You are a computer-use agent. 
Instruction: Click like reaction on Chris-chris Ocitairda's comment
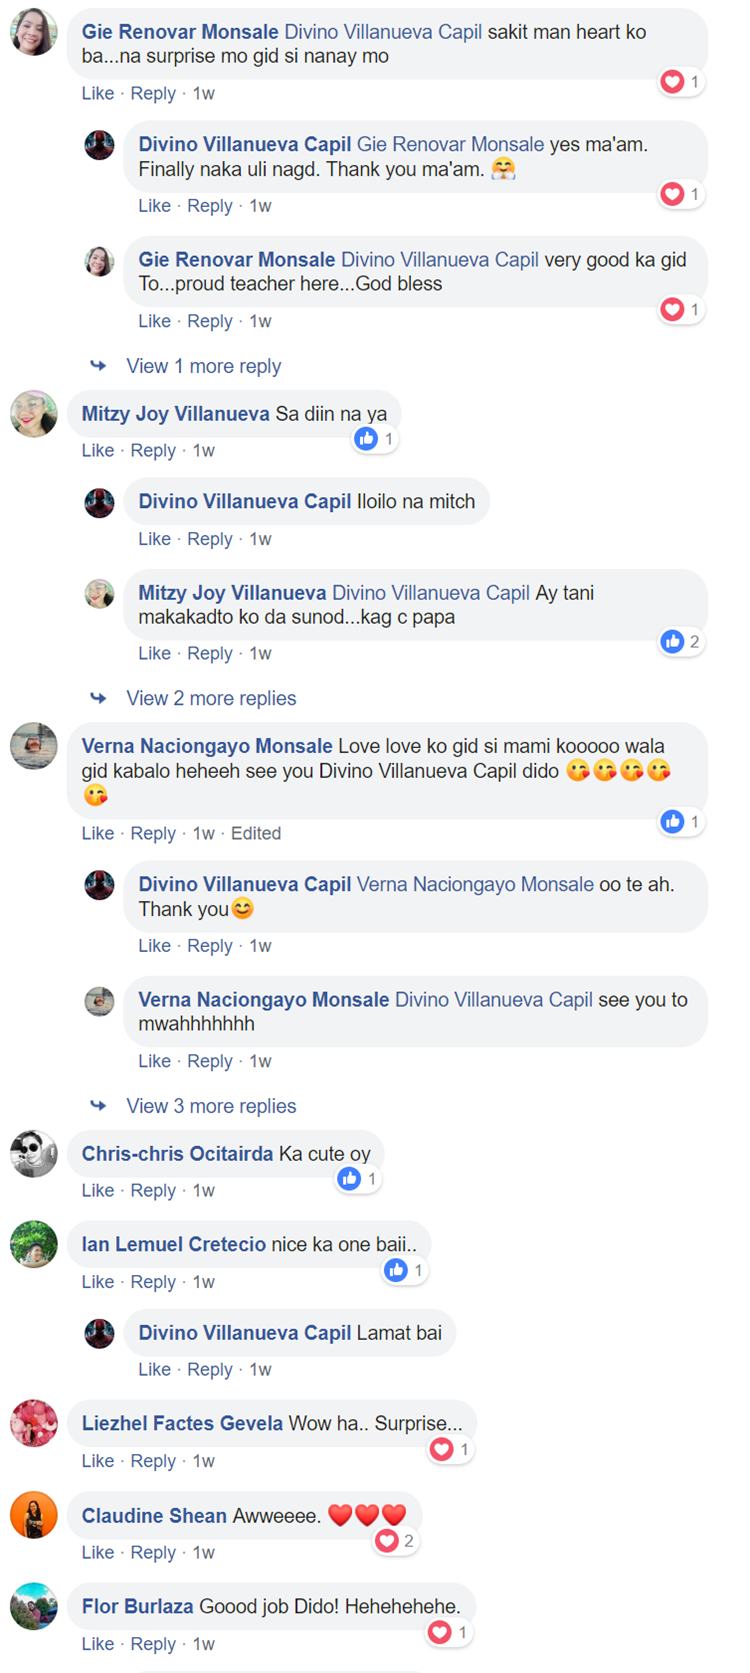(x=358, y=1179)
